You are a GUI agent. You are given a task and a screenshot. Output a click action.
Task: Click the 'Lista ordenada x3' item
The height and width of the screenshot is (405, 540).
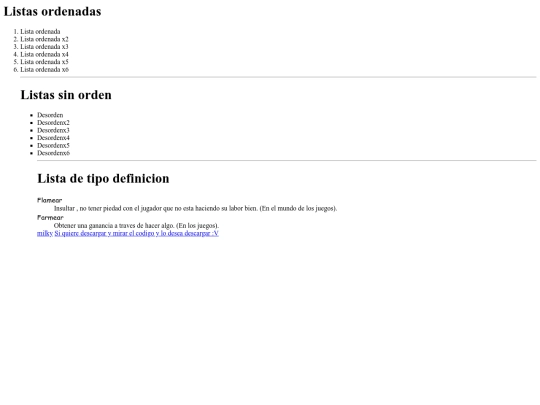[44, 46]
